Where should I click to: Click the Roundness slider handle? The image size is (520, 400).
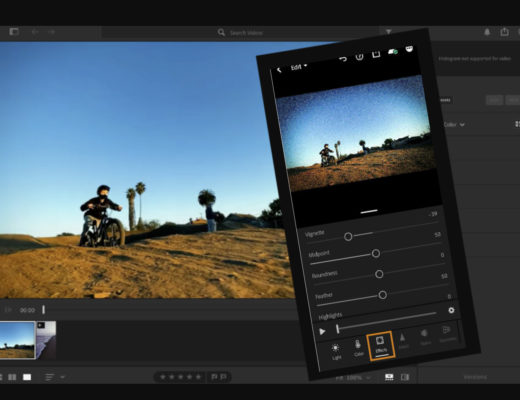pos(379,274)
